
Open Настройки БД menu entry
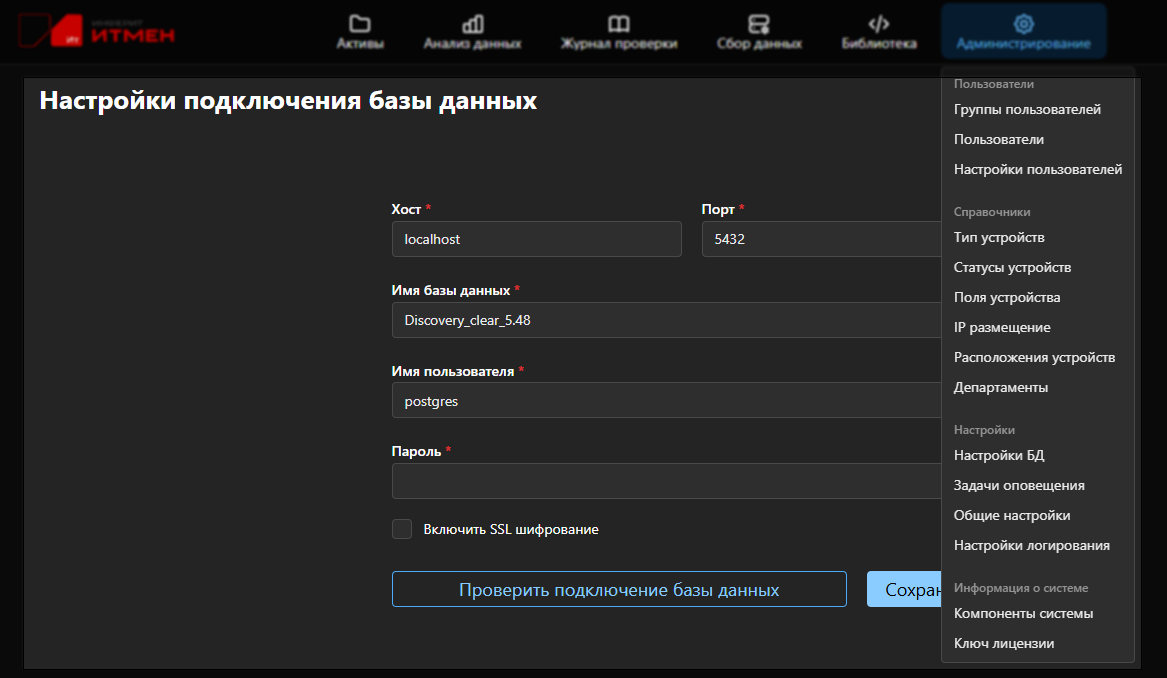[999, 455]
